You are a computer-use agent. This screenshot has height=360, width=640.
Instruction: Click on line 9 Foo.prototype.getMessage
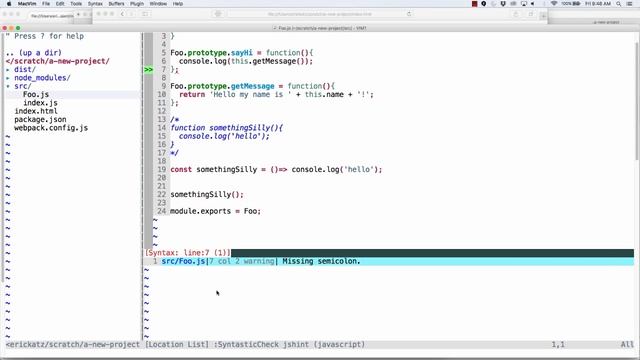252,86
